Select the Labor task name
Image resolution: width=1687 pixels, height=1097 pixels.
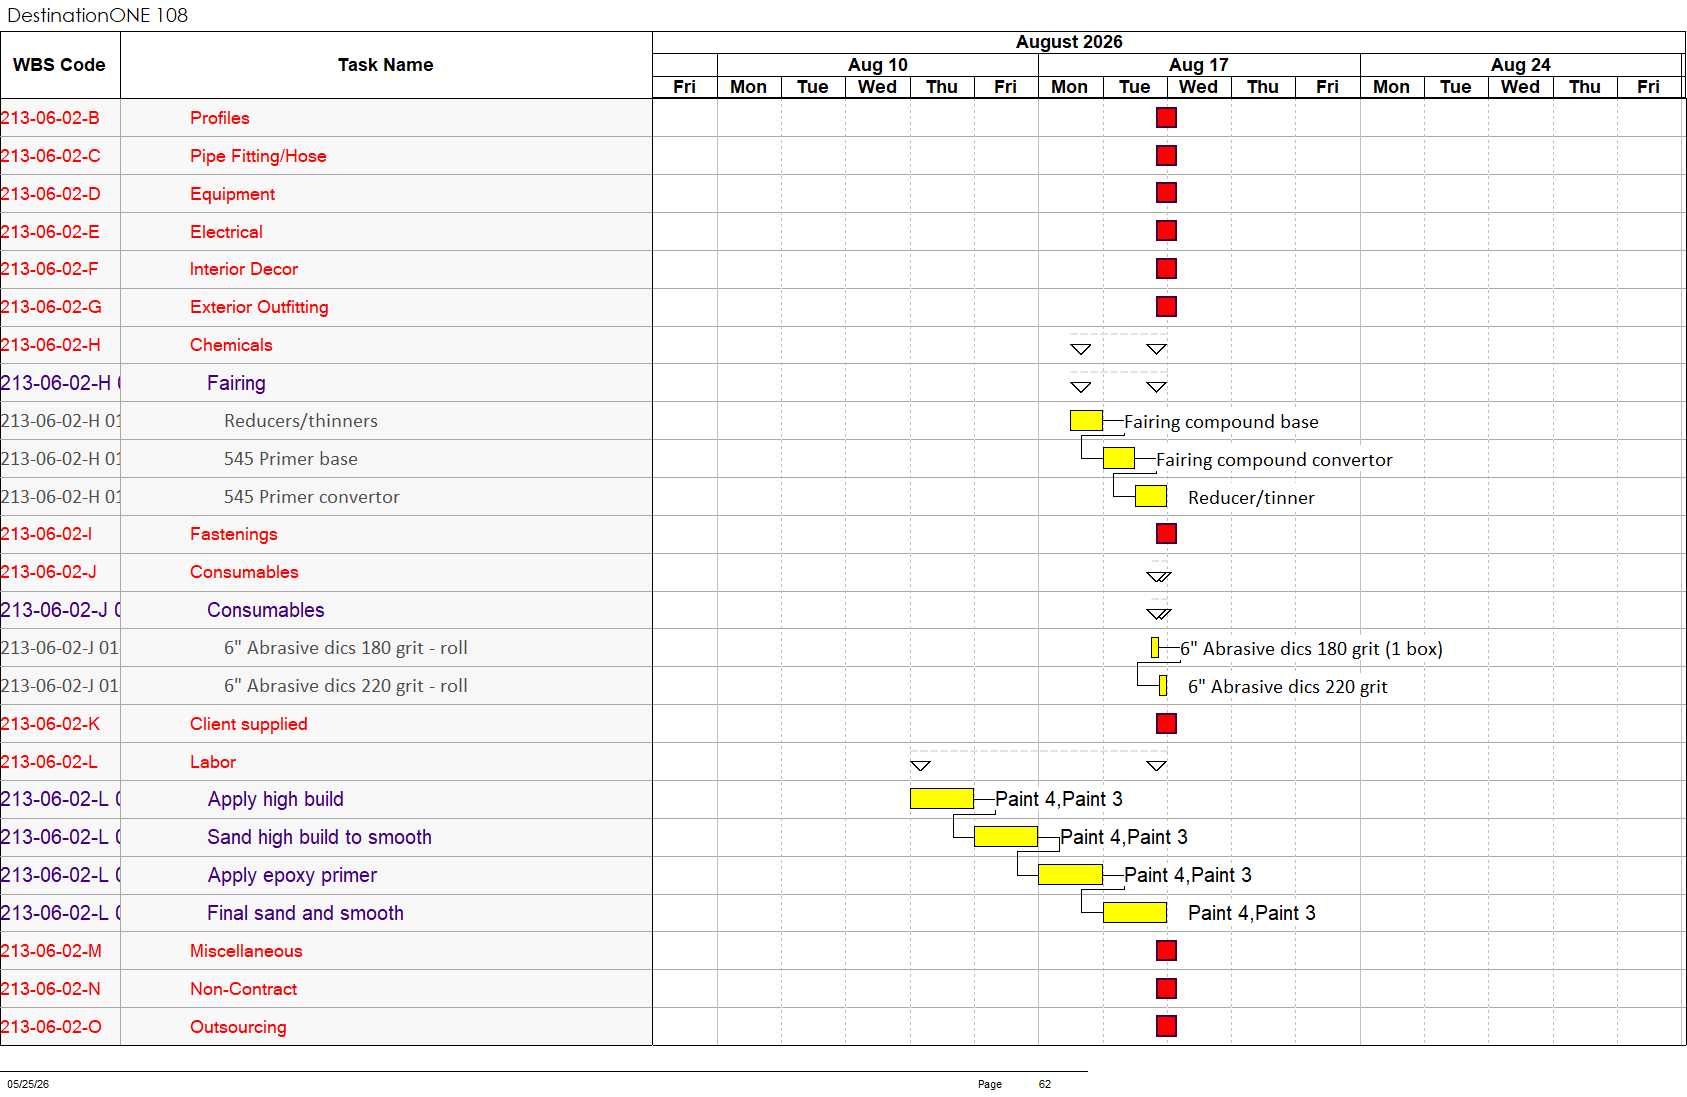[213, 762]
